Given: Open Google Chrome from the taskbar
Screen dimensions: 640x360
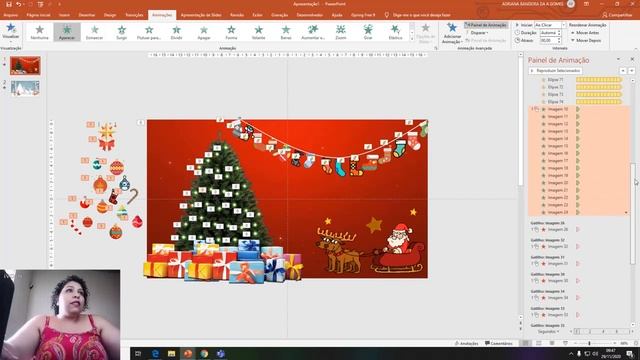Looking at the screenshot, I should tap(204, 353).
